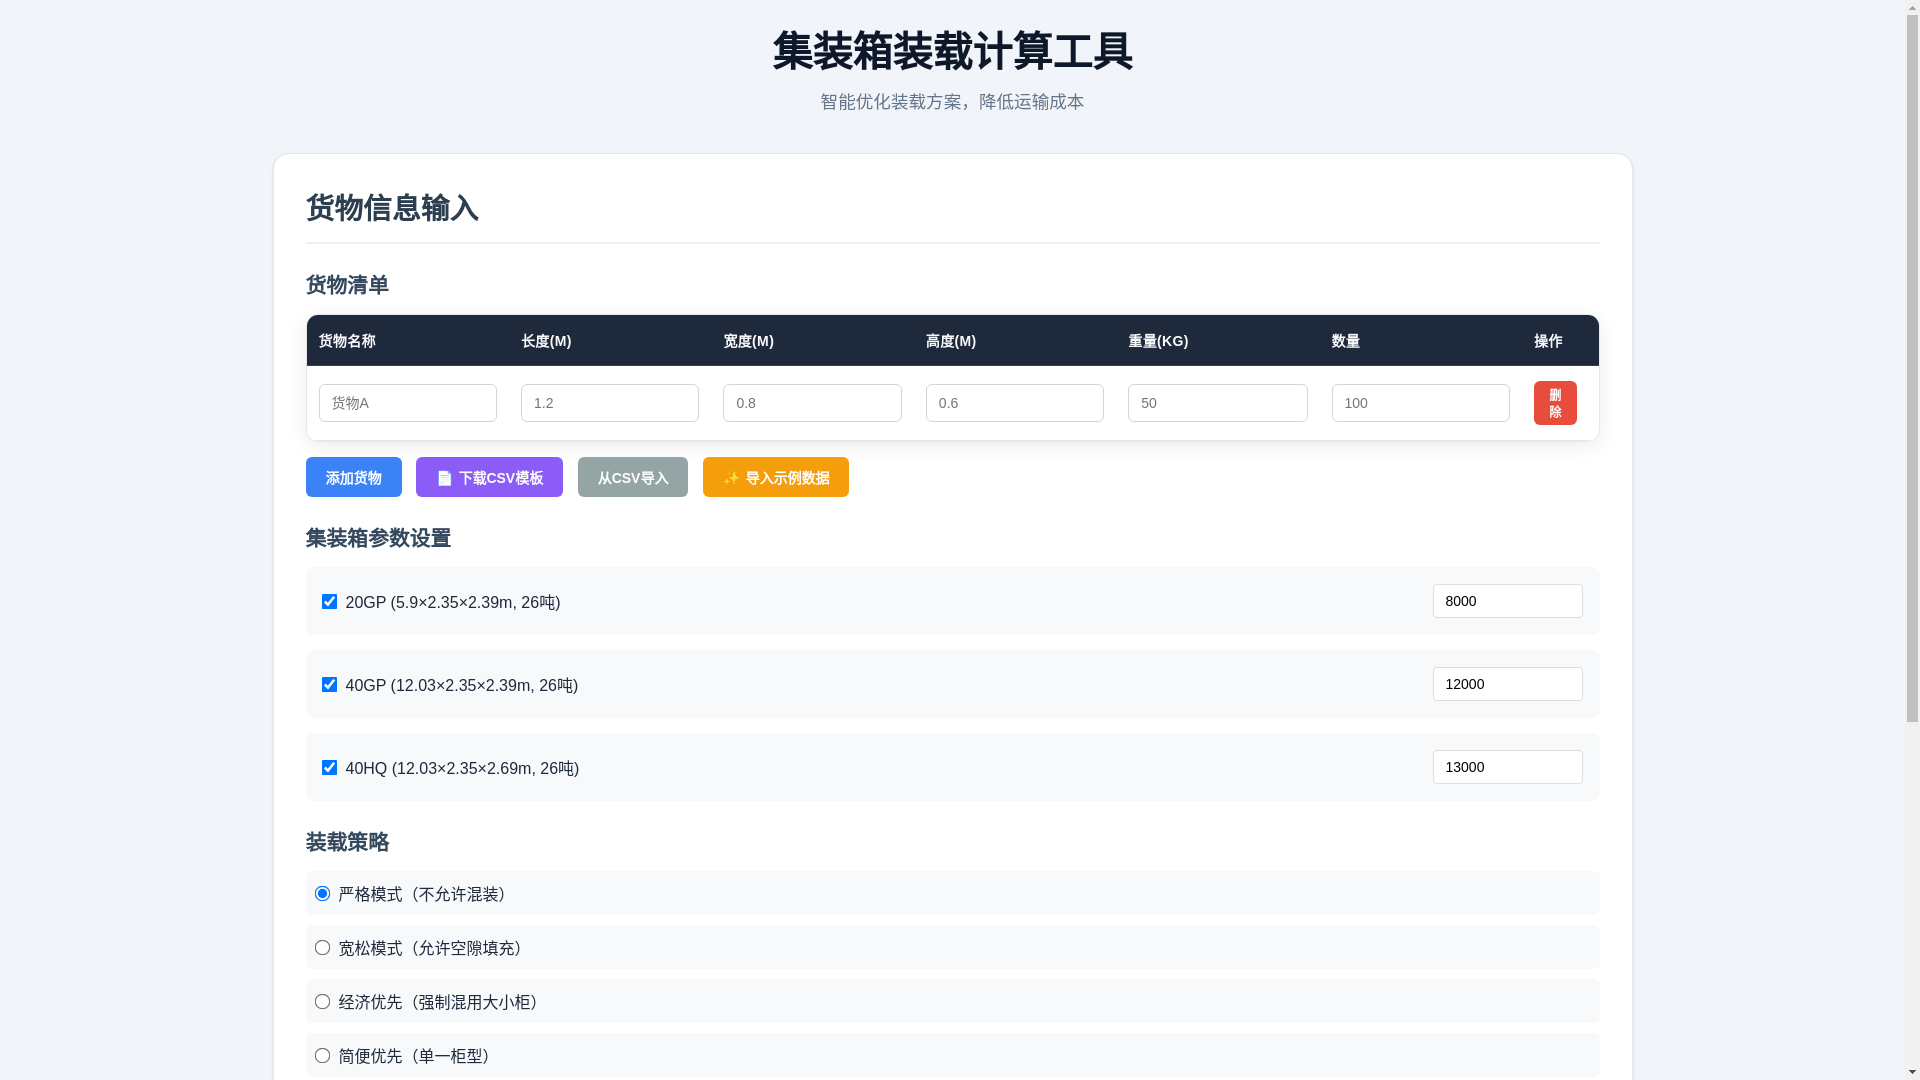Focus the 长度 input showing 1.2
The height and width of the screenshot is (1080, 1920).
pyautogui.click(x=610, y=403)
